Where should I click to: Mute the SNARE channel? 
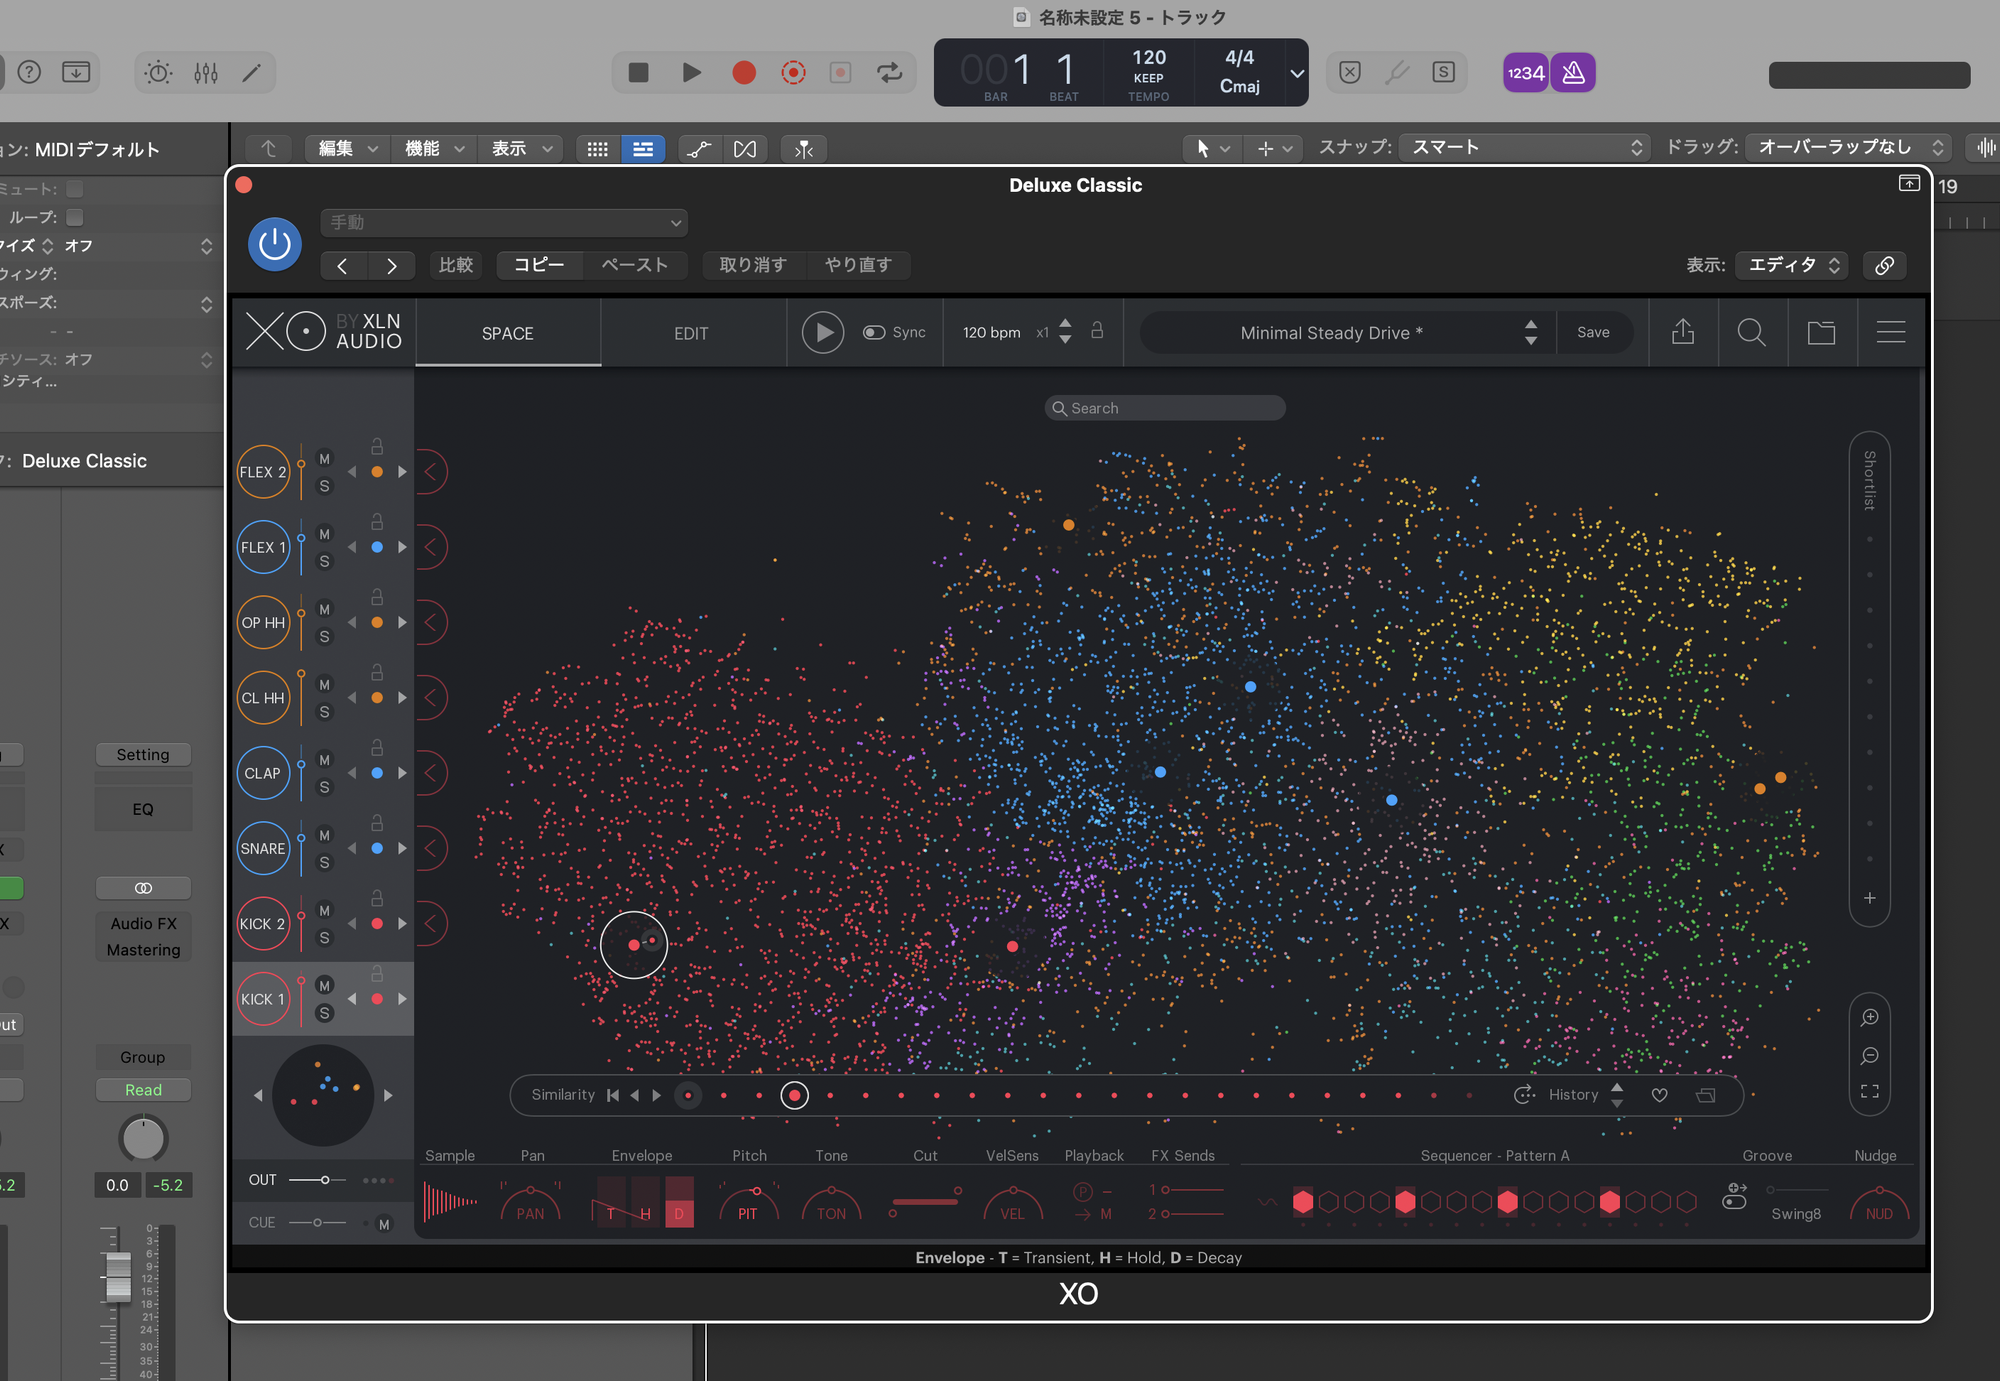click(324, 835)
